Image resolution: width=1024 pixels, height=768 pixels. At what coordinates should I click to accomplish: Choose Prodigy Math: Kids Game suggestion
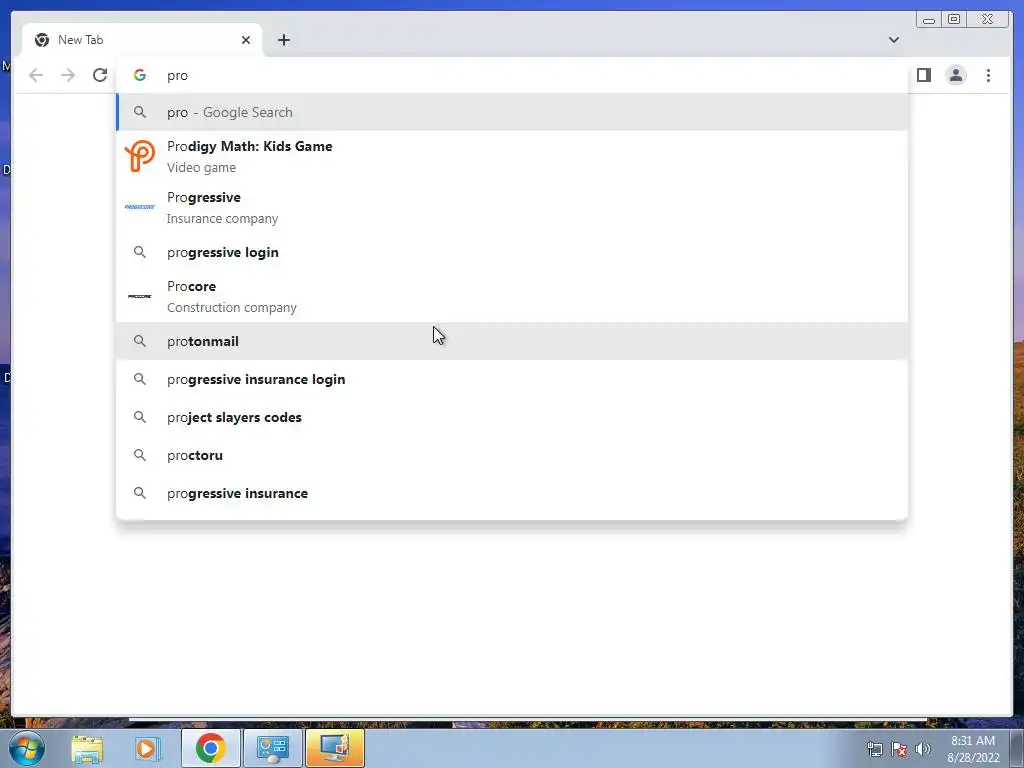pyautogui.click(x=512, y=157)
